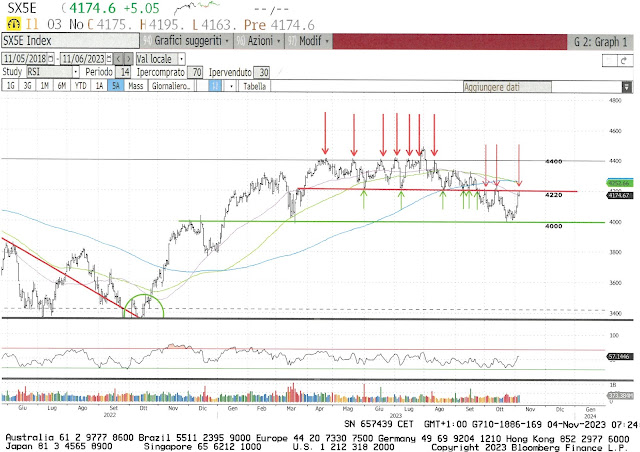Click the Tabella button
Viewport: 640px width, 452px height.
pos(254,86)
